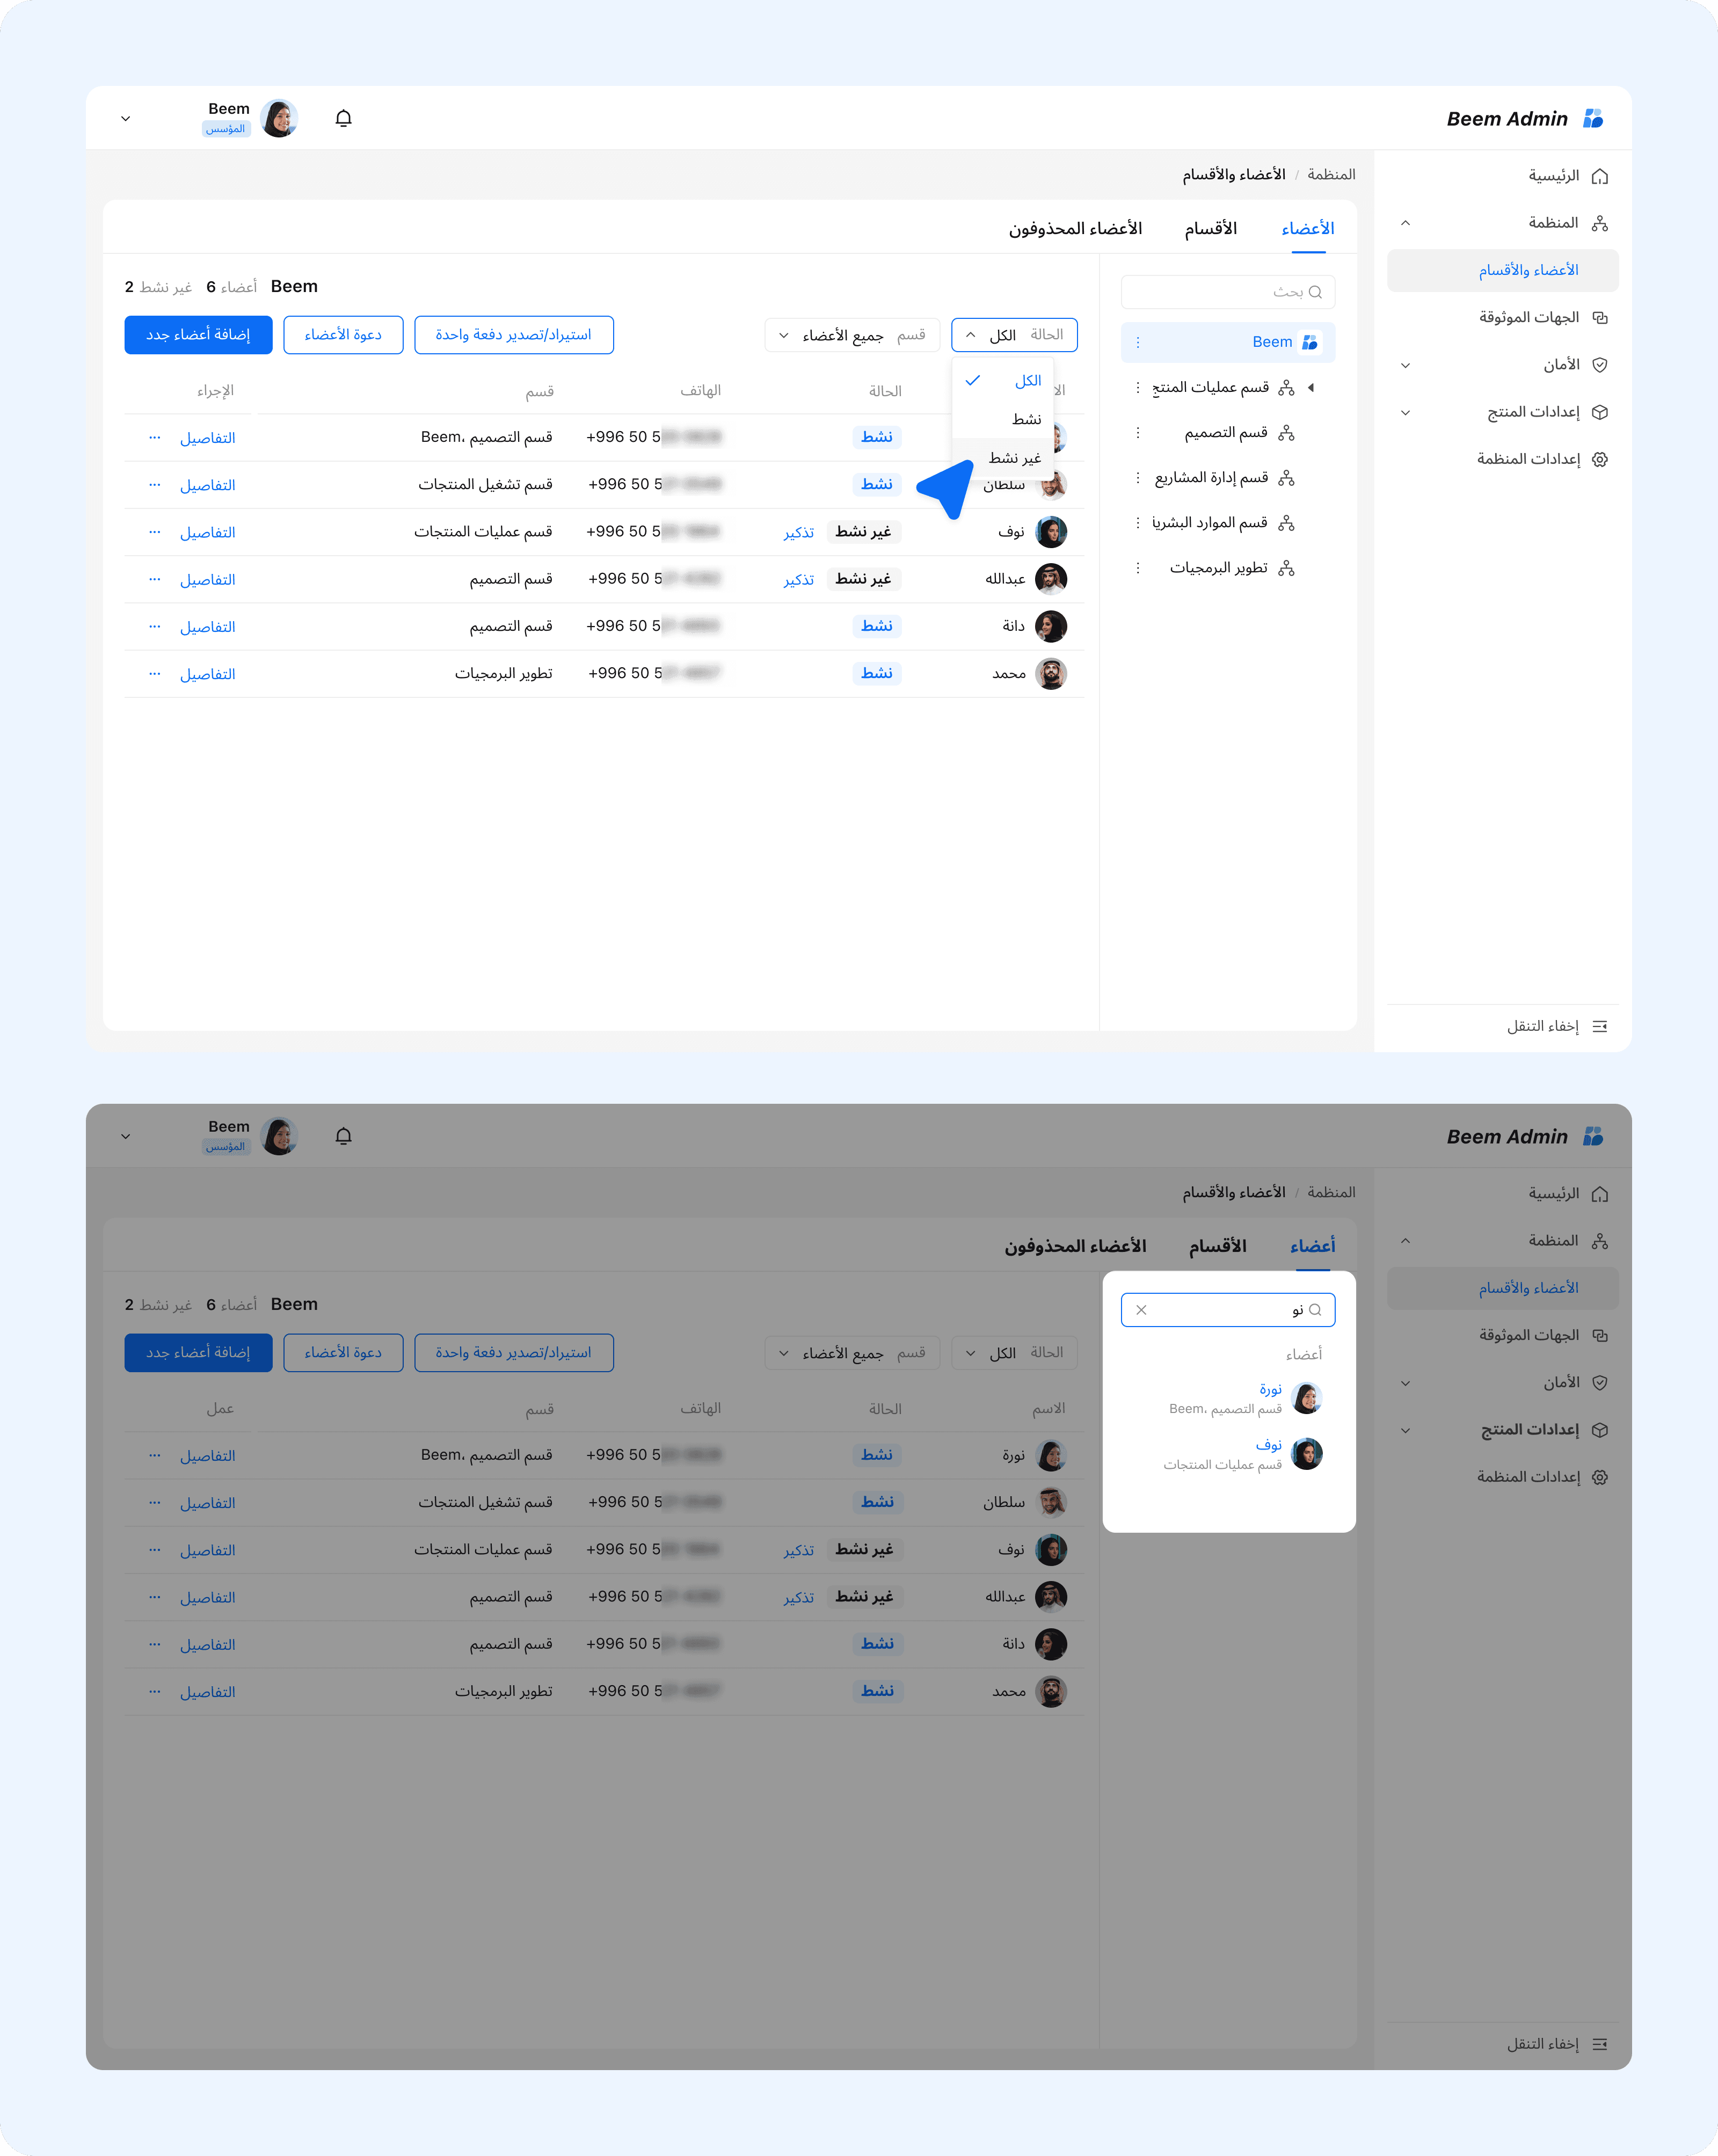
Task: Clear the search field with X icon
Action: [1141, 1310]
